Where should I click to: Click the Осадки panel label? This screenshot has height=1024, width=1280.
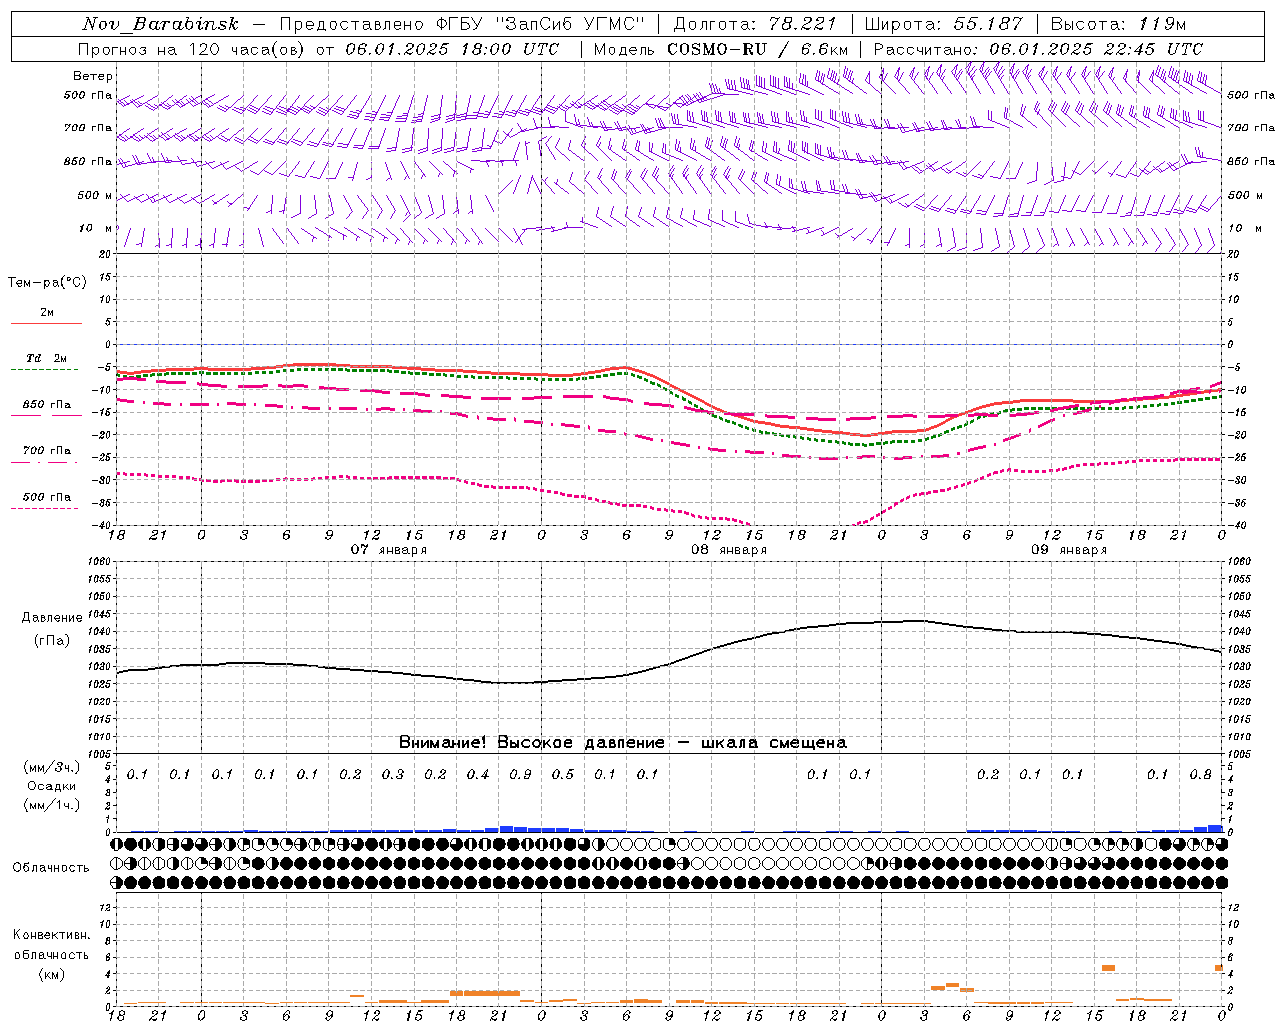pyautogui.click(x=52, y=786)
